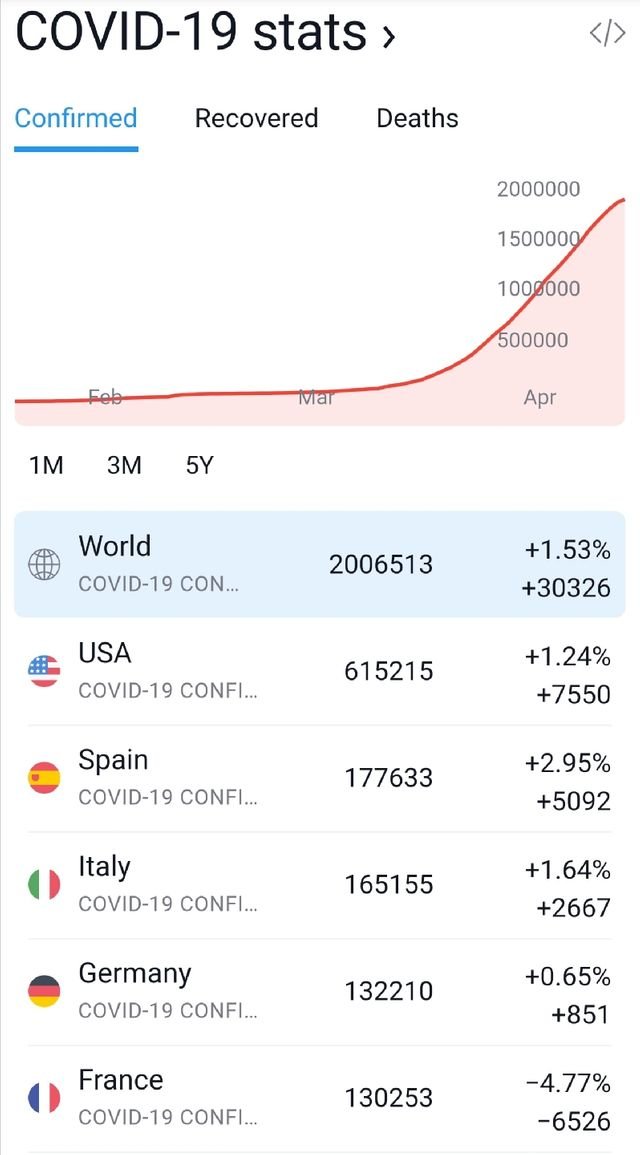
Task: Click the World globe icon
Action: 44,565
